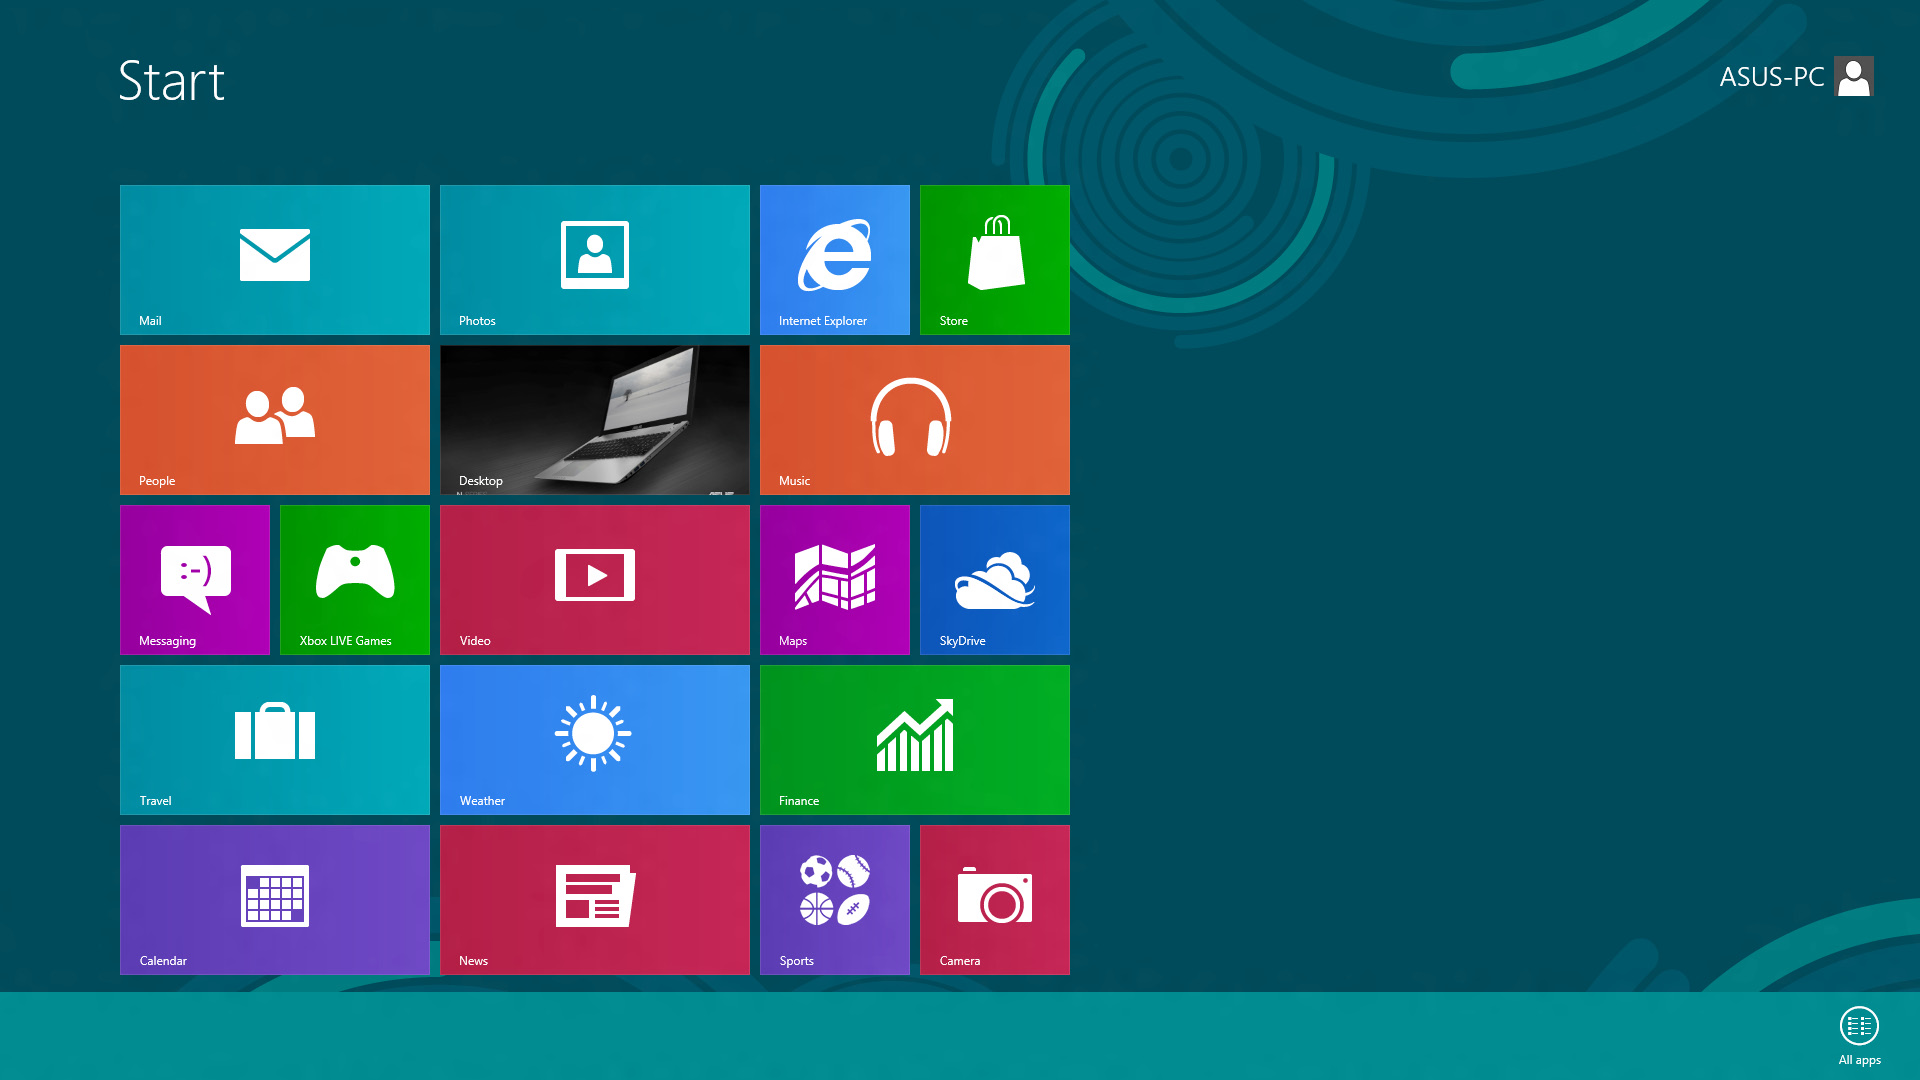Open the People app
Viewport: 1920px width, 1080px height.
click(274, 419)
